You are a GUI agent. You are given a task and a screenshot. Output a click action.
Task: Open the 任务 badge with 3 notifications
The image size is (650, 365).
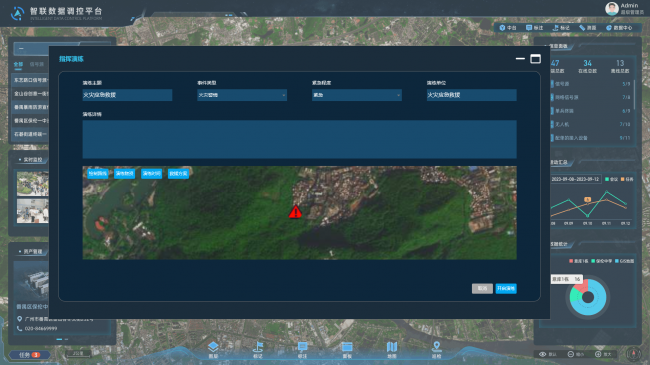[29, 355]
